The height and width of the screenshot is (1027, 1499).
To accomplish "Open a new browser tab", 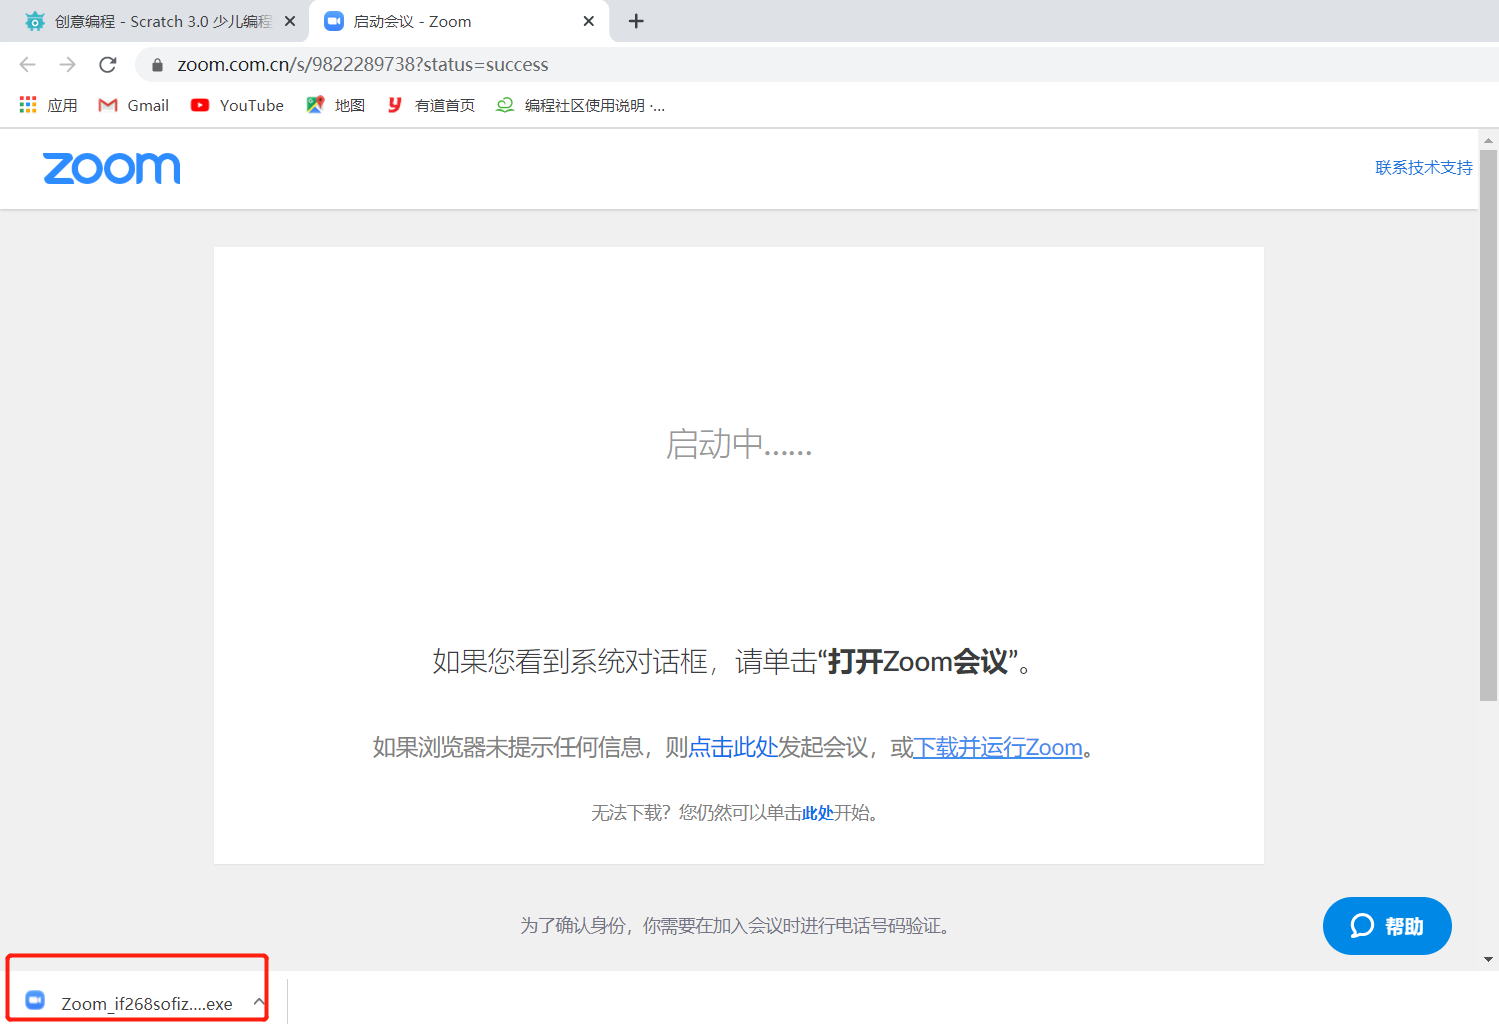I will (x=636, y=21).
